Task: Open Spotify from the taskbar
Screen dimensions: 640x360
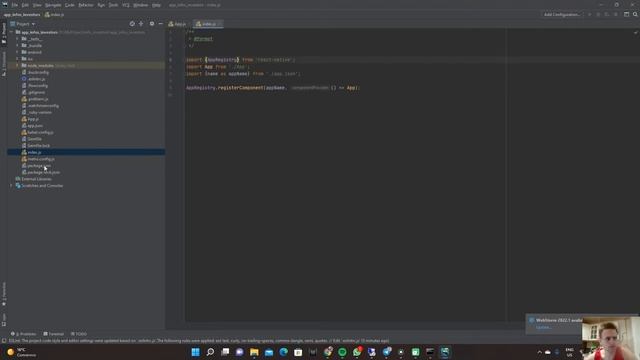Action: click(x=342, y=352)
